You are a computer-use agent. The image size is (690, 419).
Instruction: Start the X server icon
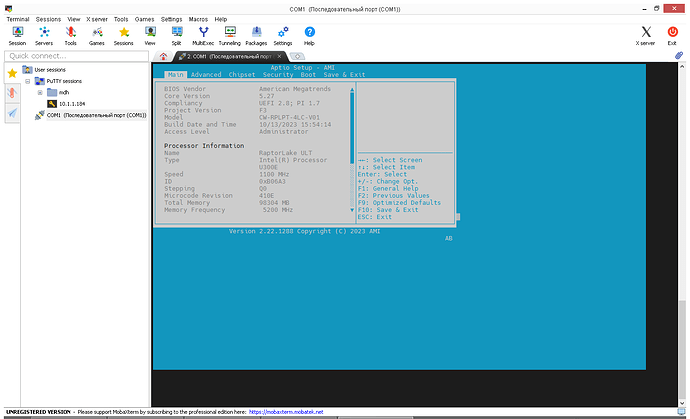pos(646,36)
